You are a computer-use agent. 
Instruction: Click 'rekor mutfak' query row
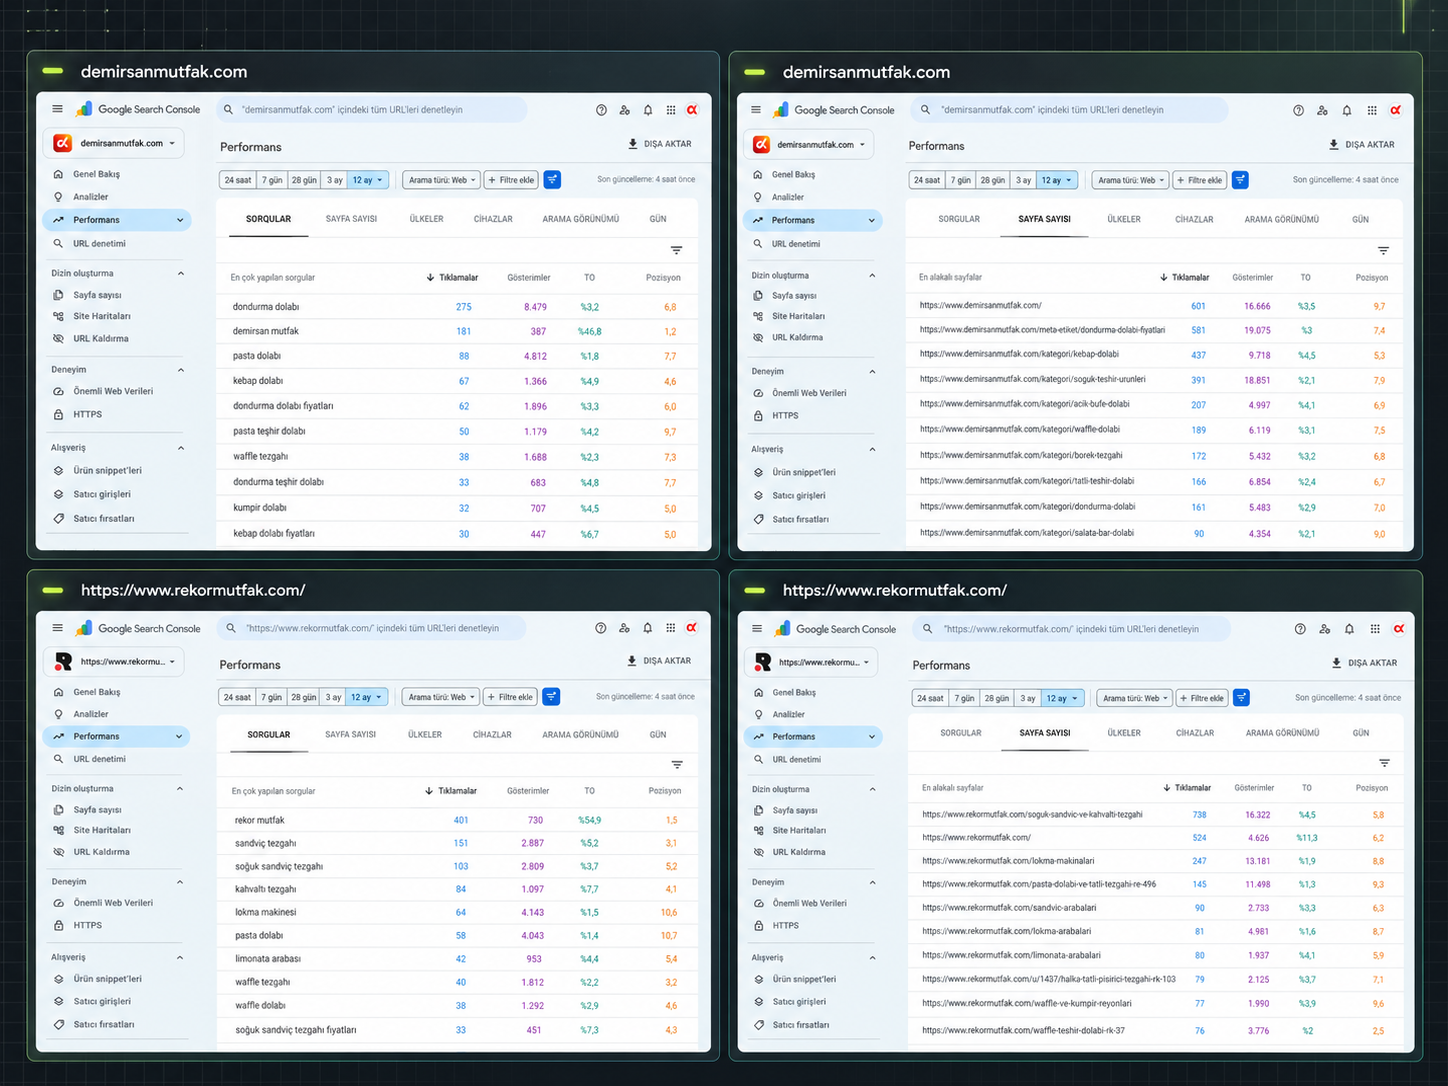point(456,820)
